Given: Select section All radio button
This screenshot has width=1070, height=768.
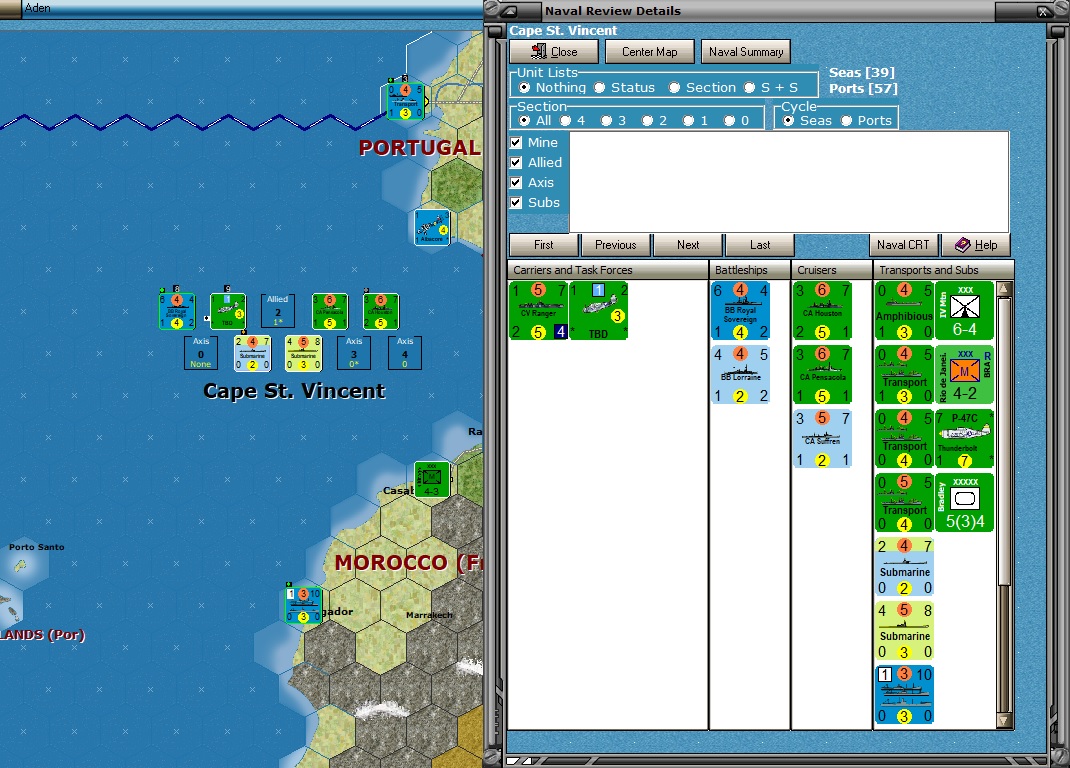Looking at the screenshot, I should [x=524, y=120].
